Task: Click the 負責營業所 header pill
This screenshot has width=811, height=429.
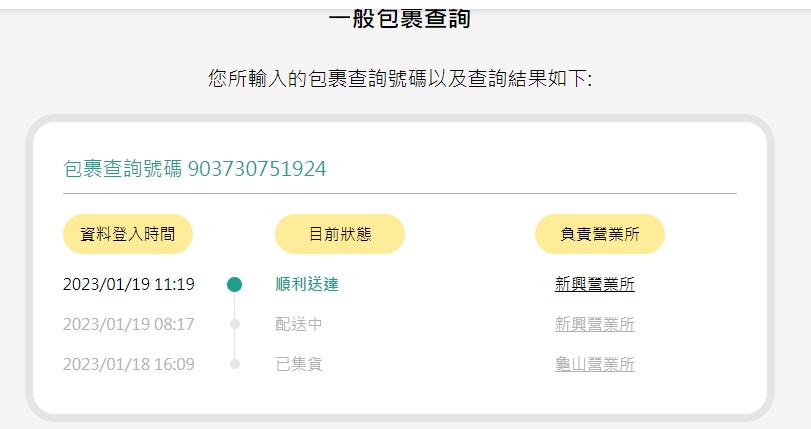Action: tap(599, 234)
